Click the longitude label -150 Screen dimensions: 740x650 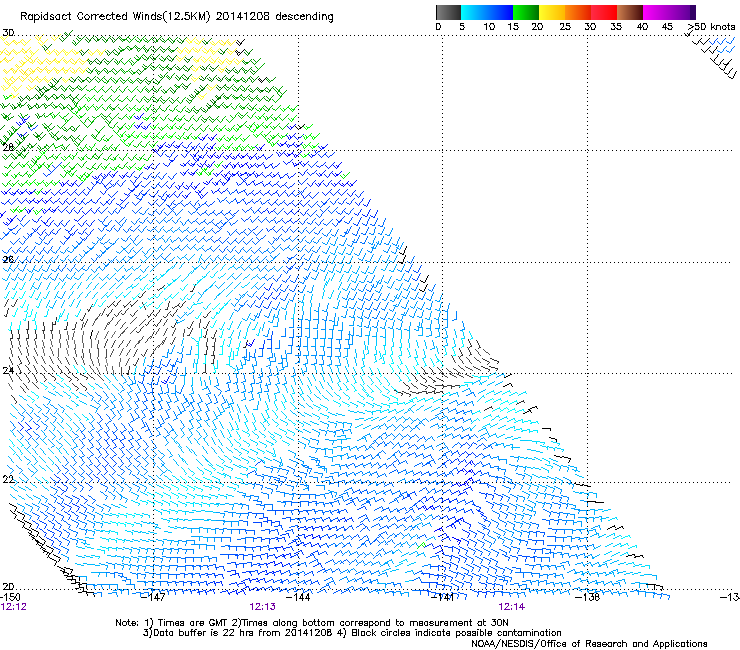pos(10,597)
